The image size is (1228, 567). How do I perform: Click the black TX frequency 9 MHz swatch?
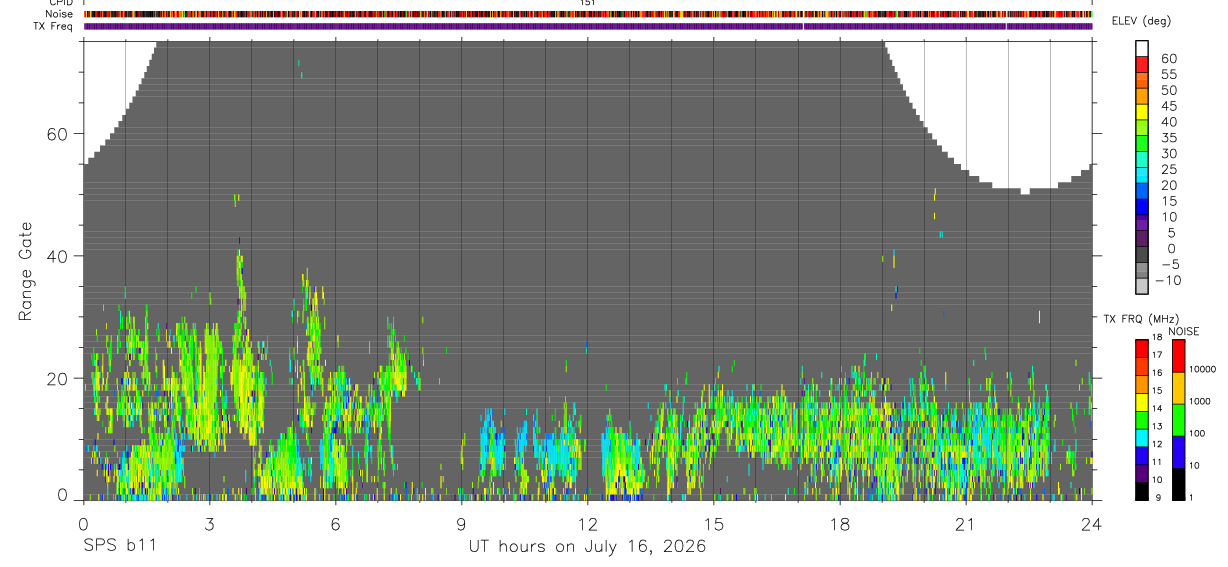pos(1142,492)
